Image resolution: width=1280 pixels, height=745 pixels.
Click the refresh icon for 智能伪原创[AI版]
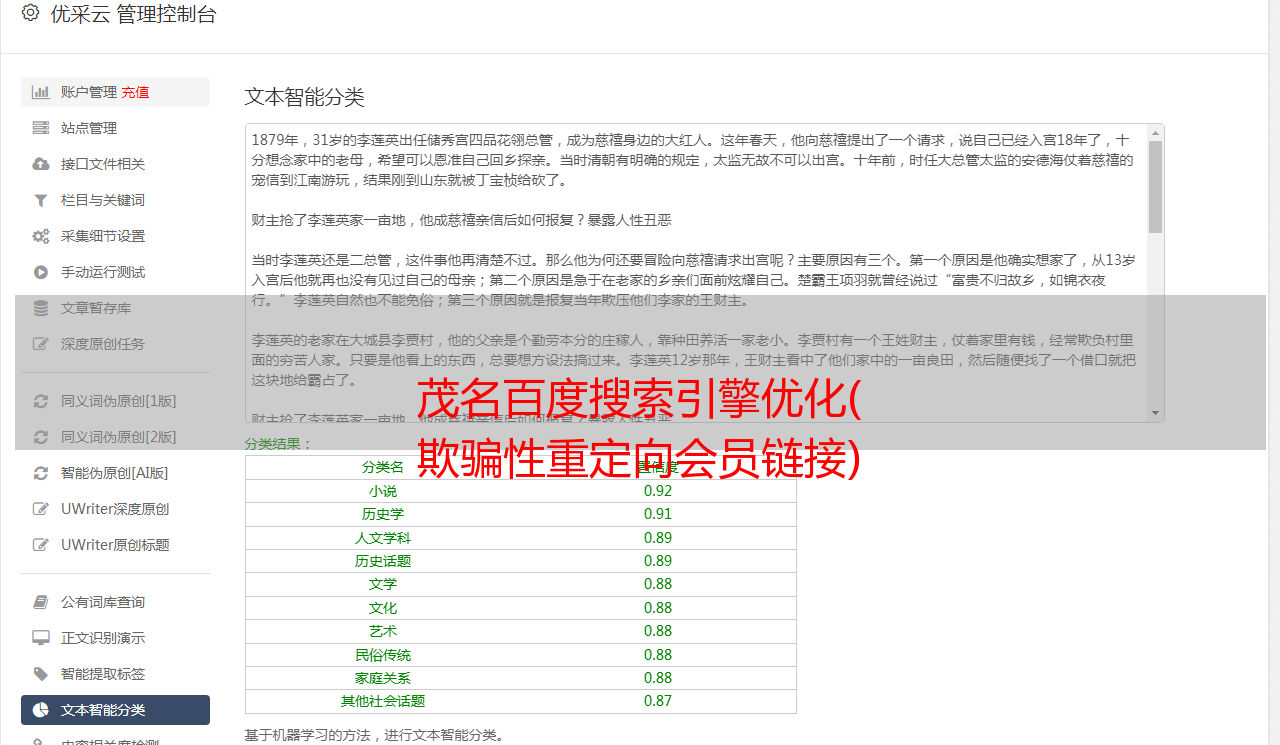(40, 473)
